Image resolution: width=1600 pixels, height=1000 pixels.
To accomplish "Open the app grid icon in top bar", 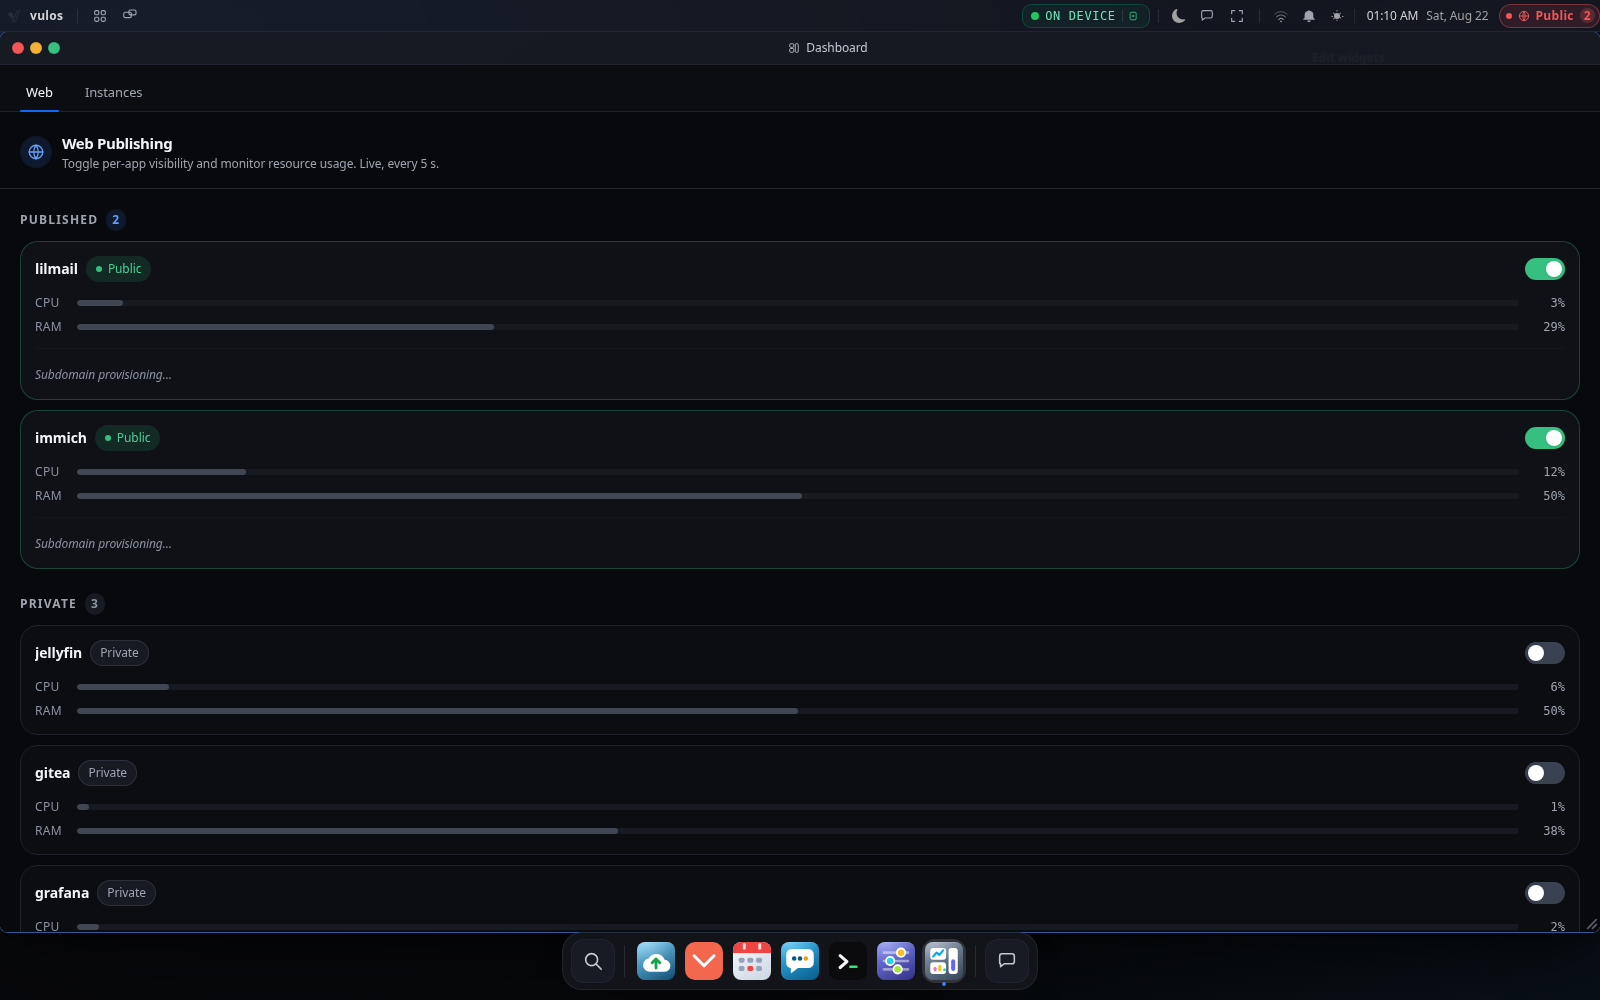I will [100, 16].
